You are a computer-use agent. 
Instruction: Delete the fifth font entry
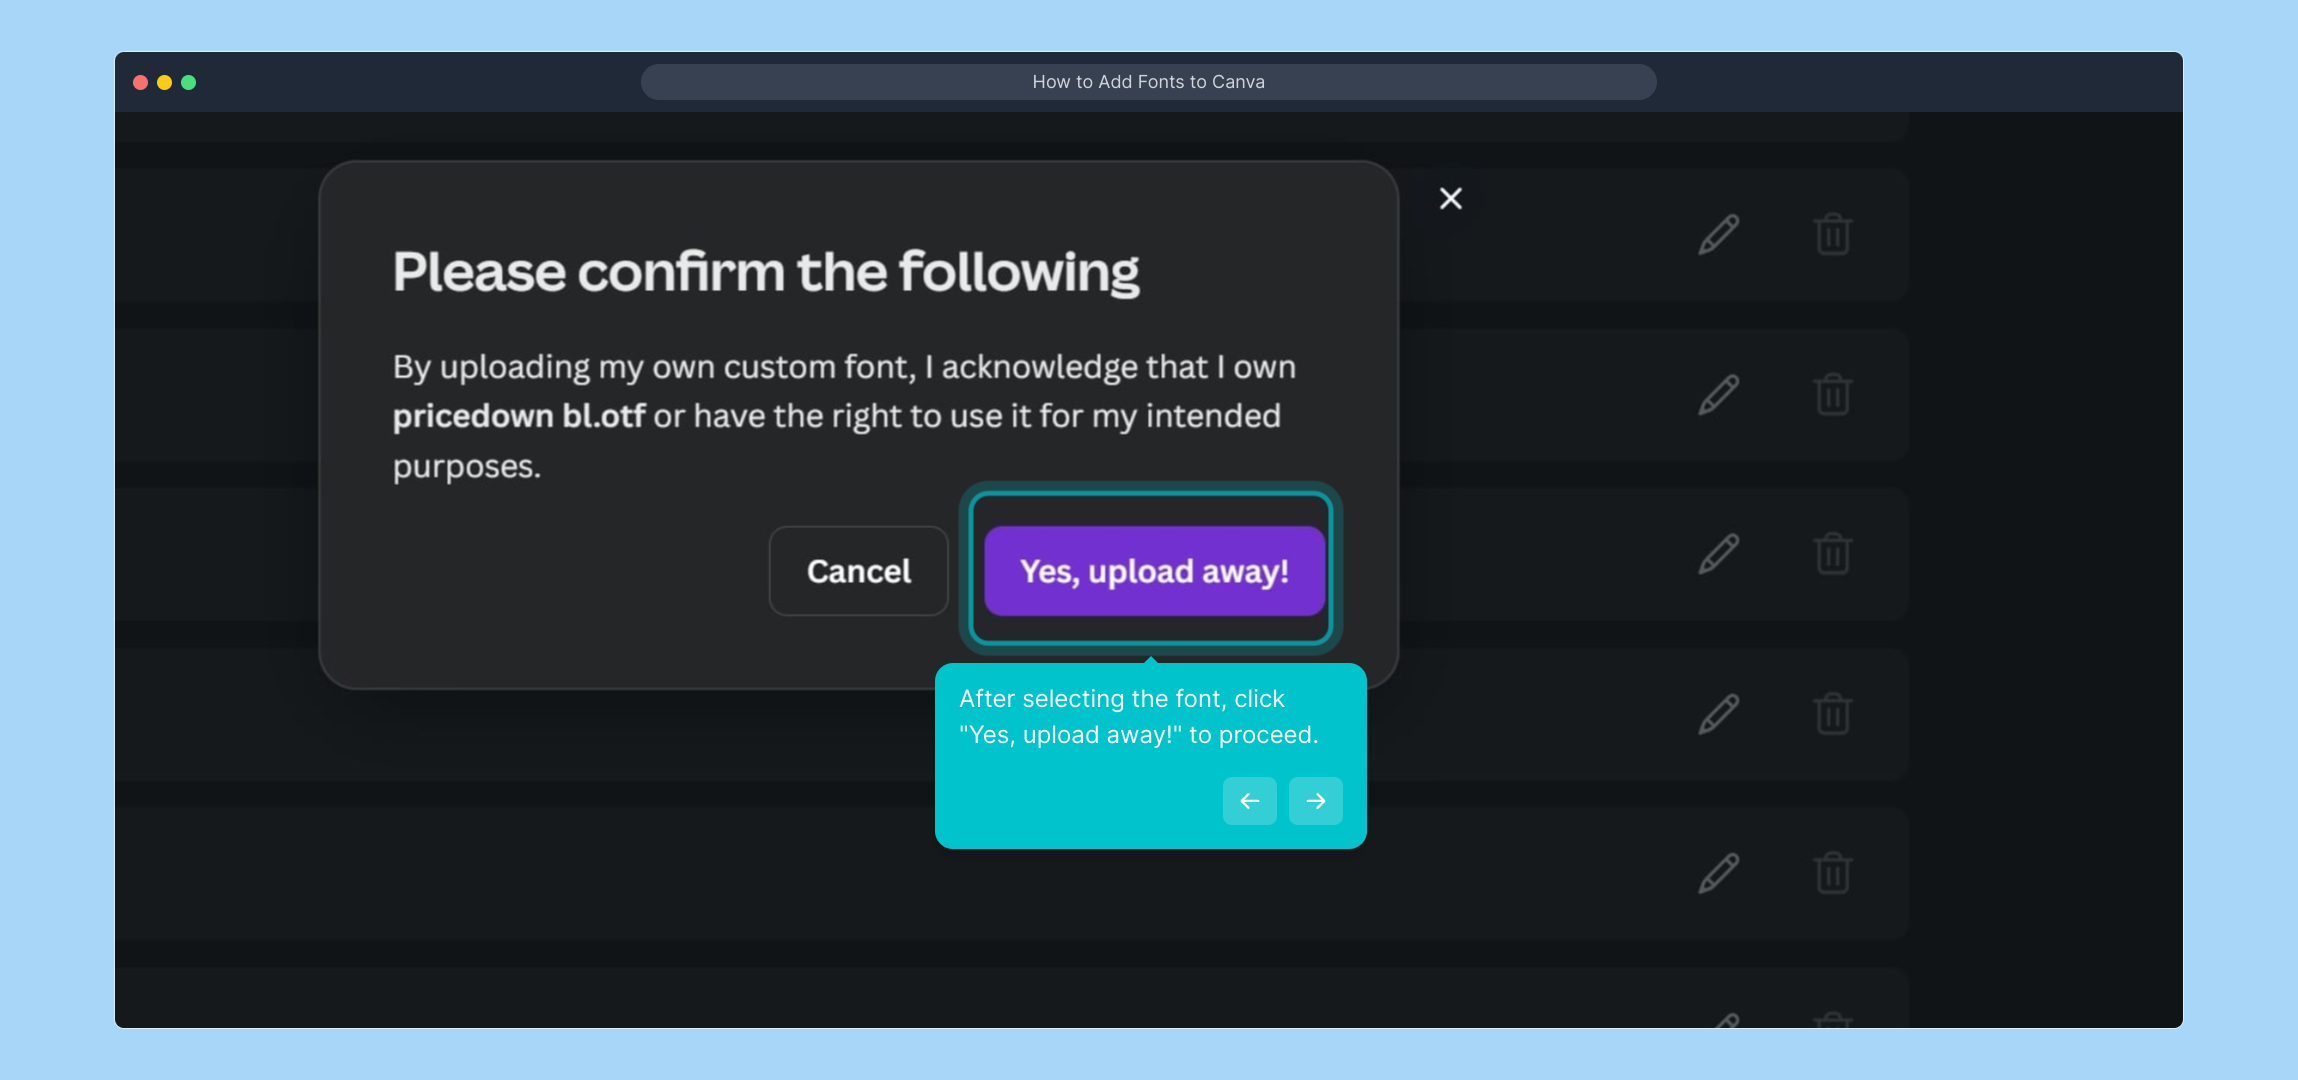pyautogui.click(x=1831, y=873)
